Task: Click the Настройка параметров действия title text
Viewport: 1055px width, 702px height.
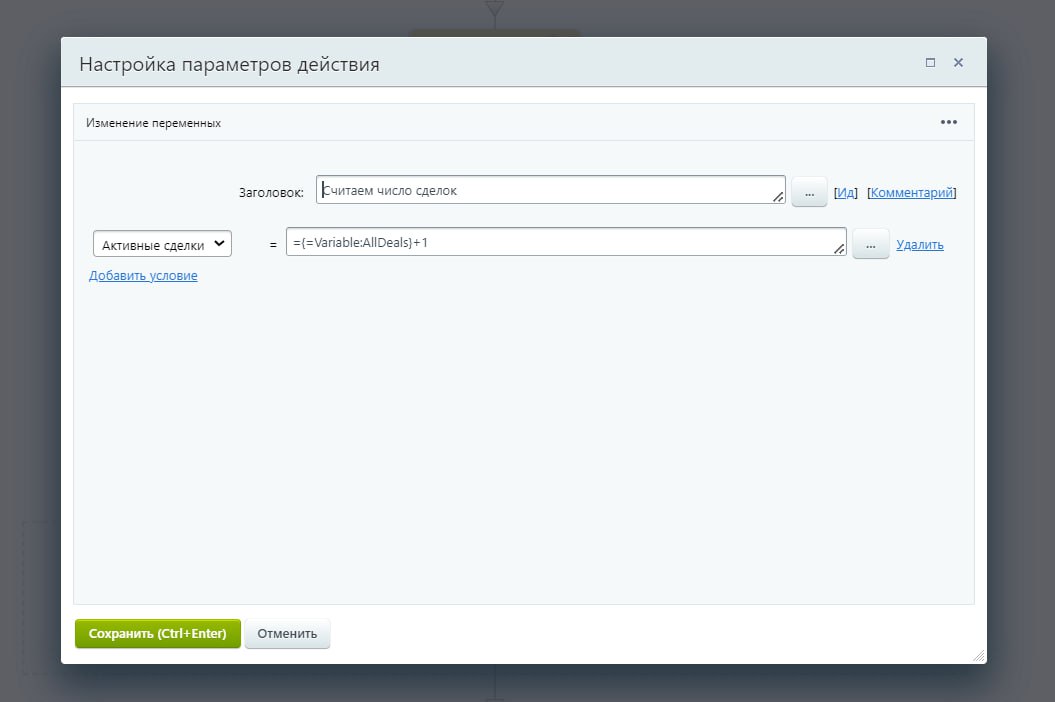Action: [229, 64]
